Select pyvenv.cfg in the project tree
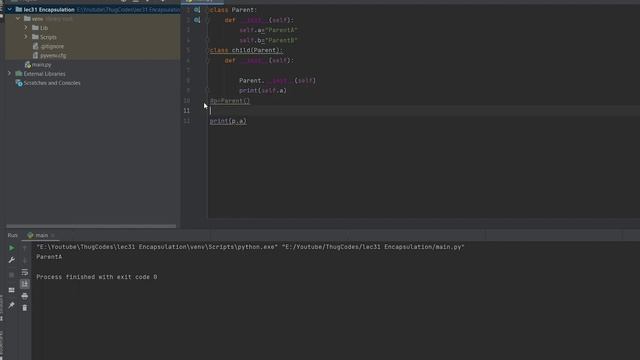 pyautogui.click(x=53, y=56)
